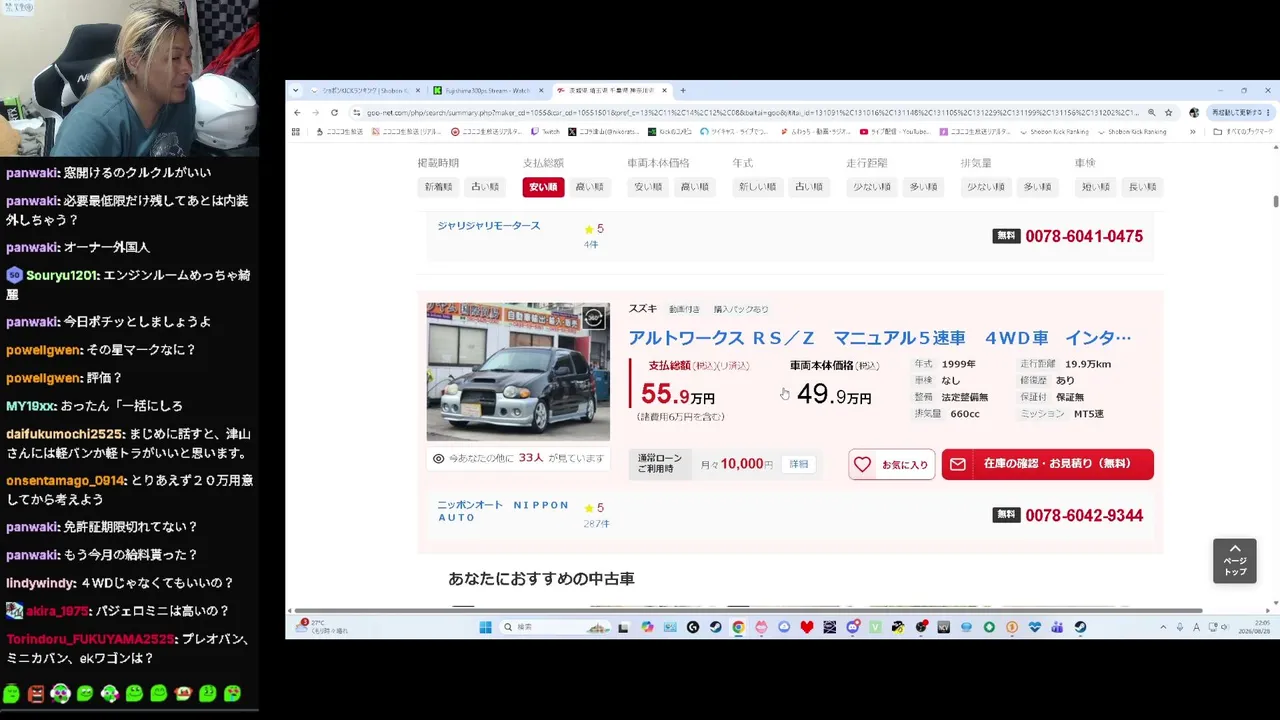Sort by 車検 短い順

(x=1095, y=187)
